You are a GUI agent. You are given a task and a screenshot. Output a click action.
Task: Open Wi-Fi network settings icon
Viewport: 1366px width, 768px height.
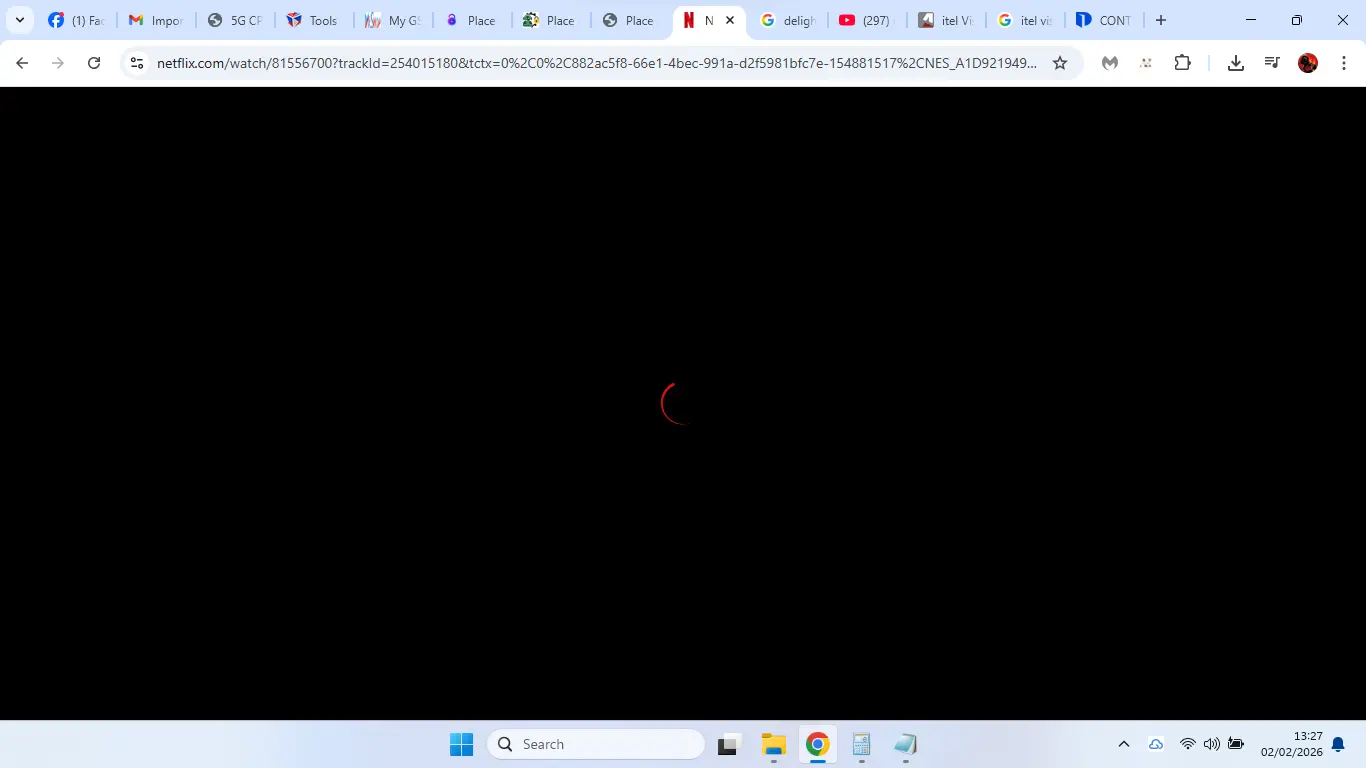[x=1188, y=744]
